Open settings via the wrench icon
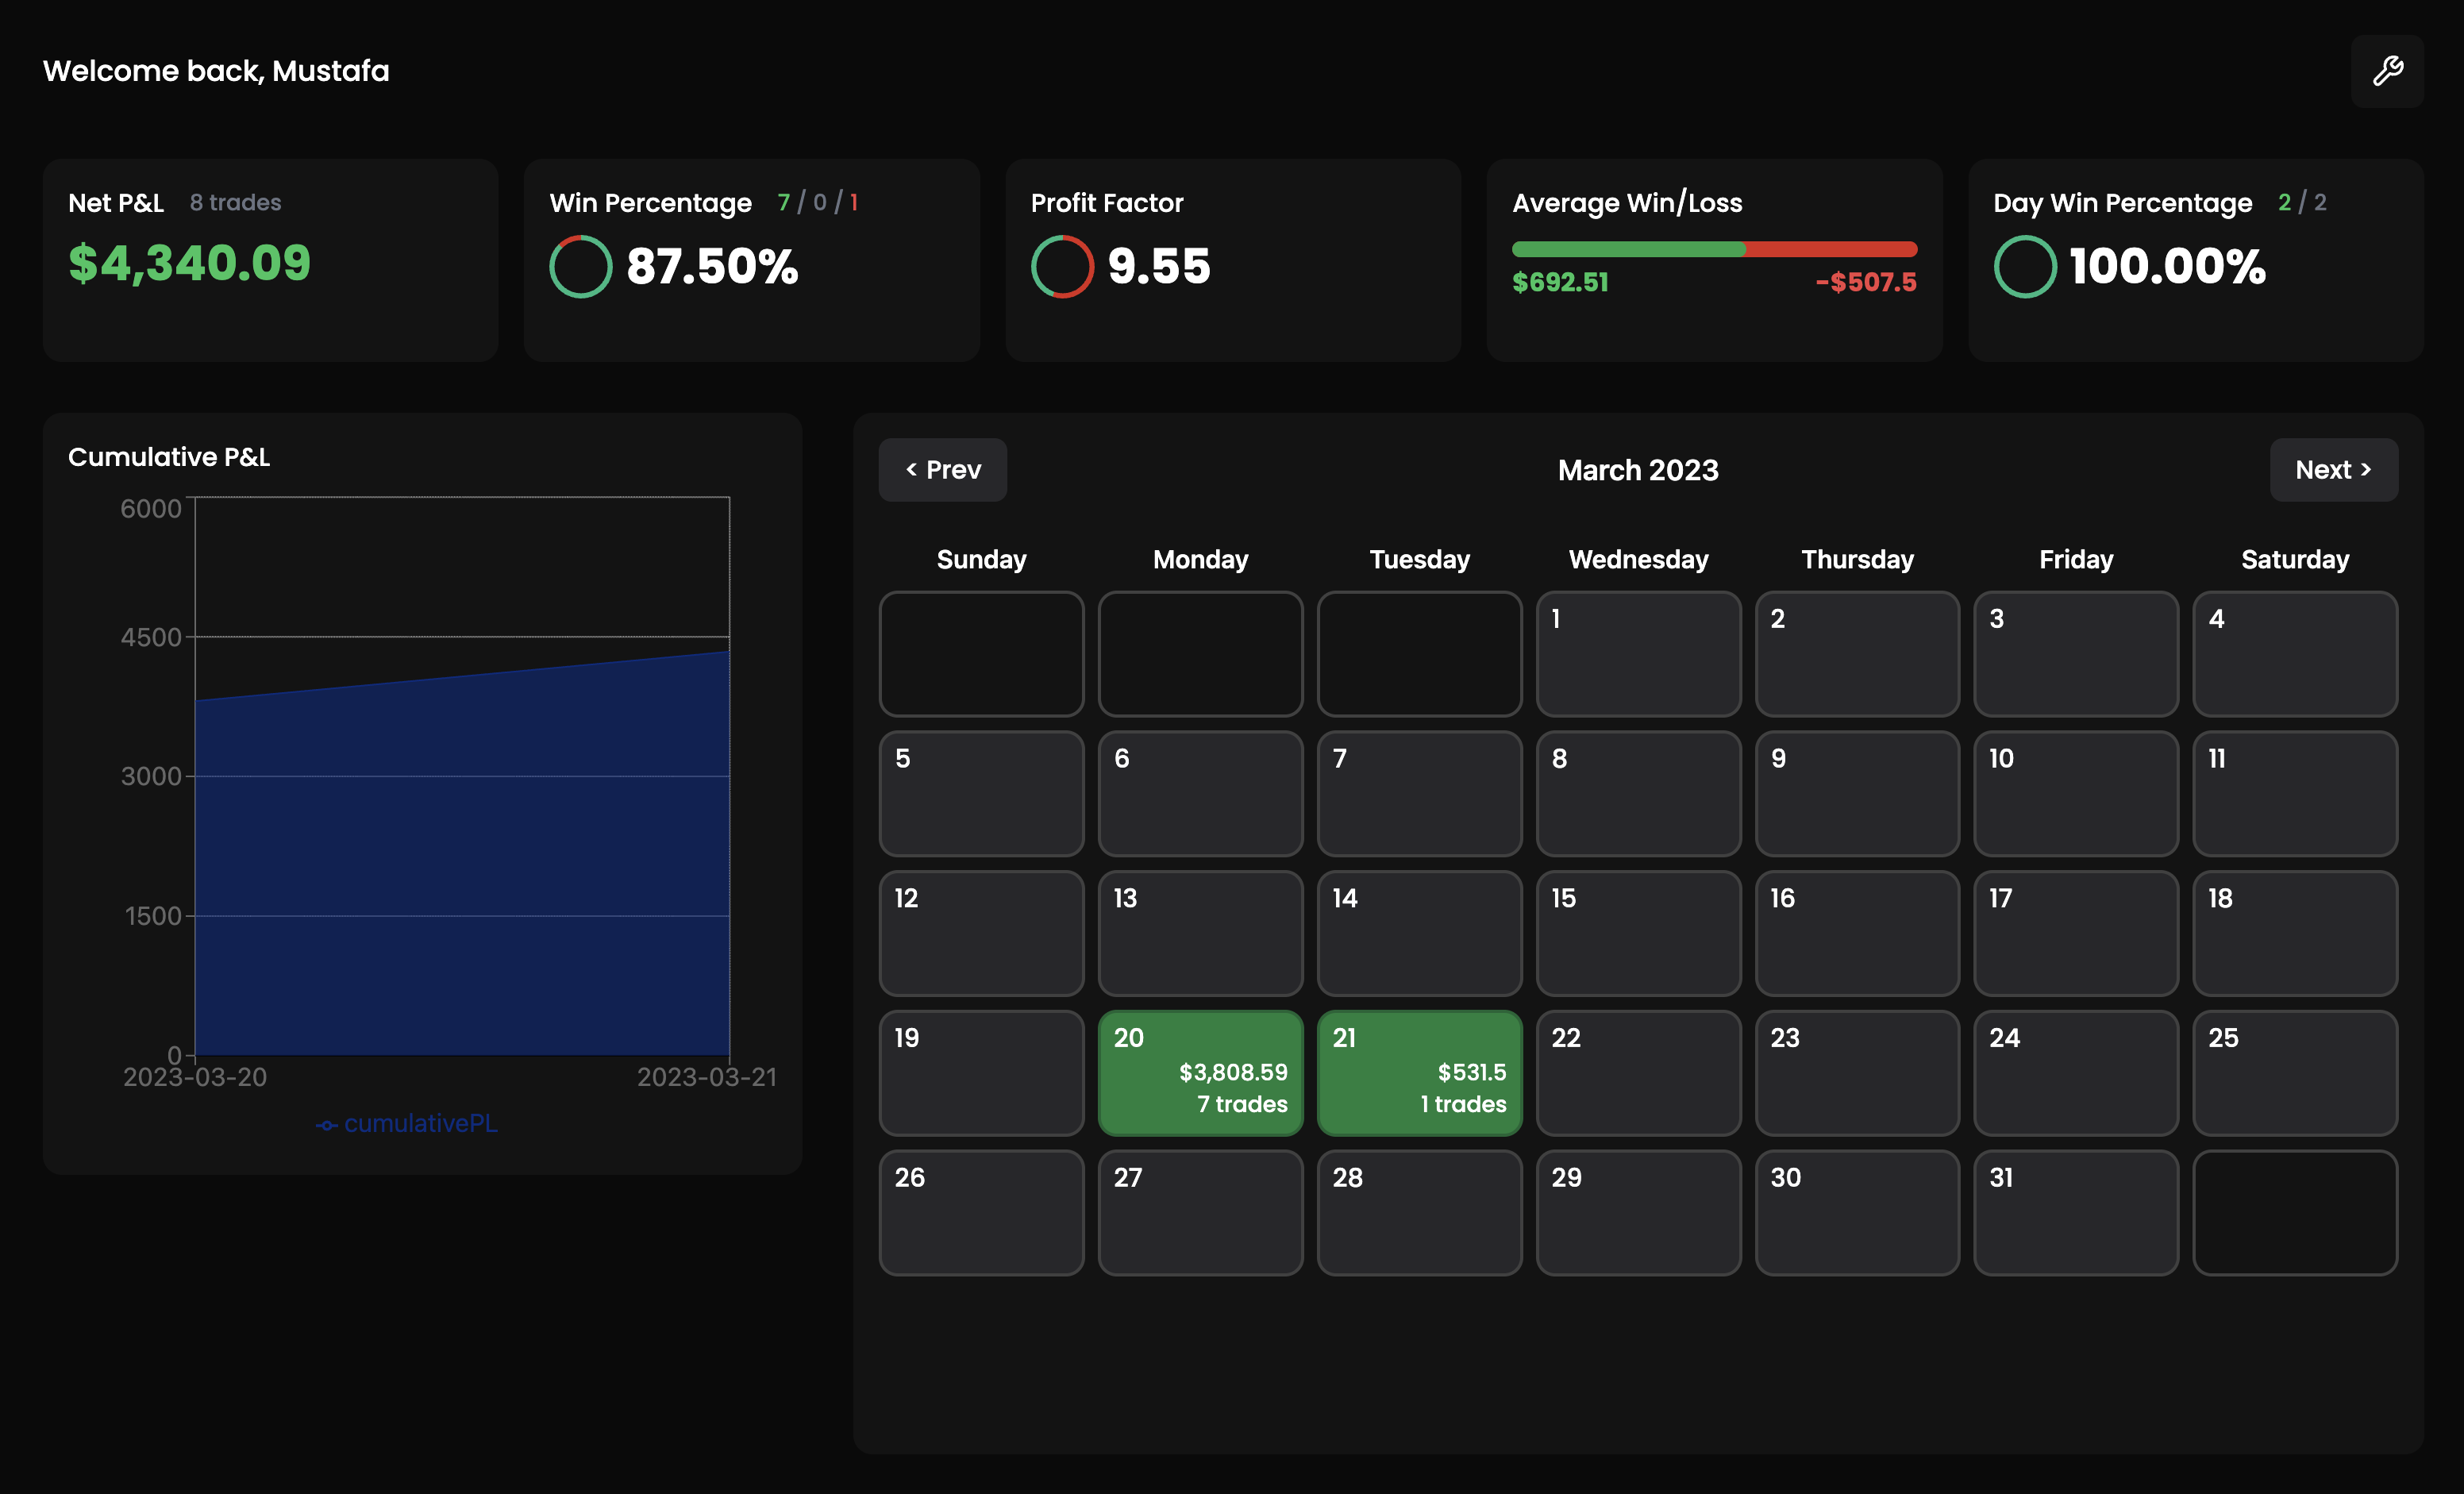2464x1494 pixels. tap(2387, 70)
